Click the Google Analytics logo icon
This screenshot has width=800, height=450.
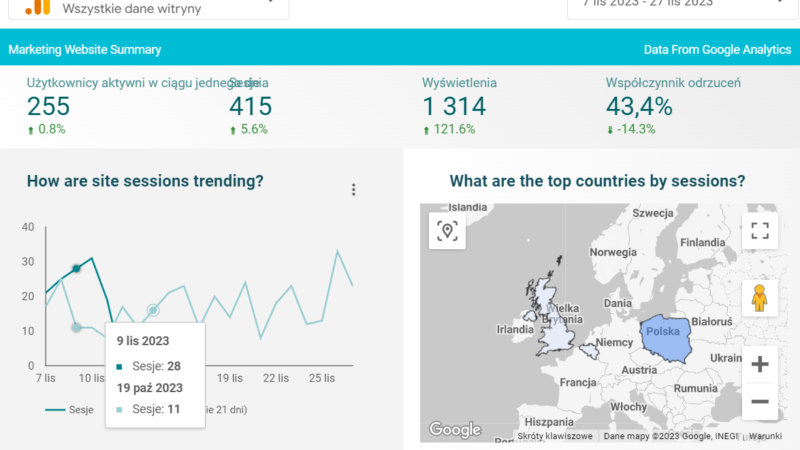[37, 6]
